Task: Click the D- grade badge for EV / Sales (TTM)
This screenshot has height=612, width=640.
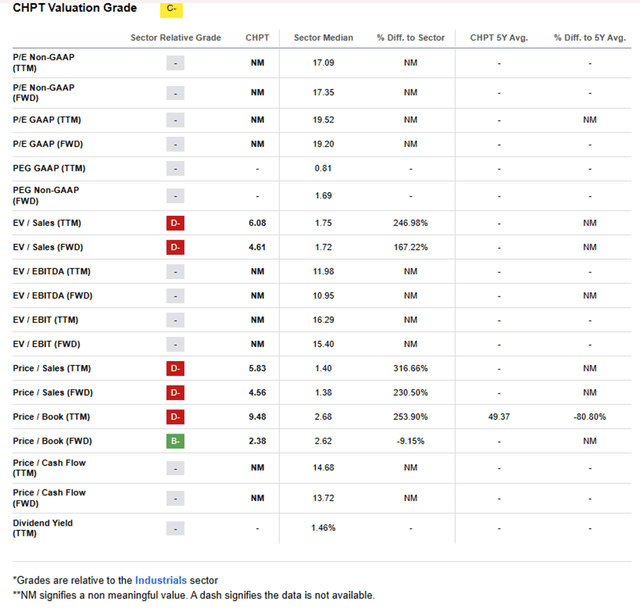Action: tap(175, 223)
